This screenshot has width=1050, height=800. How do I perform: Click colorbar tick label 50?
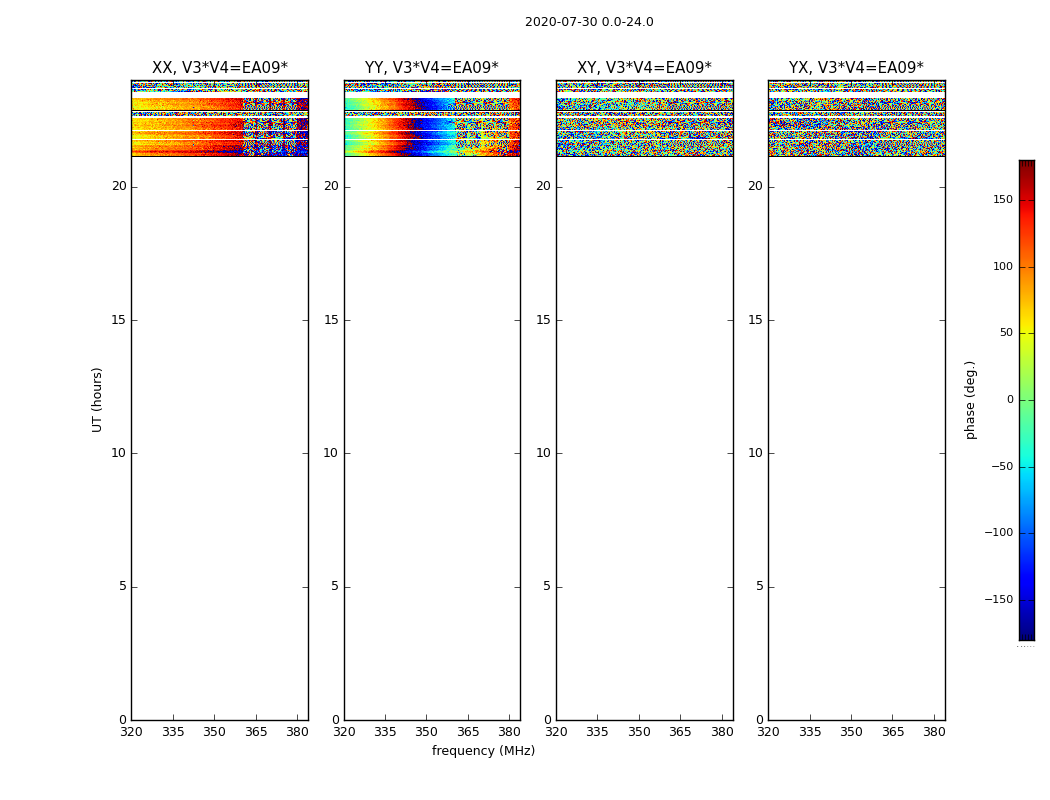click(1006, 333)
